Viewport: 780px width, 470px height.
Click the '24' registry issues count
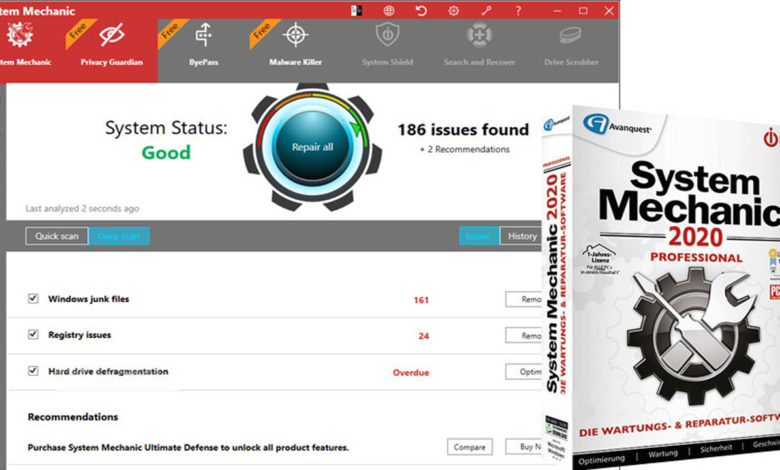423,336
